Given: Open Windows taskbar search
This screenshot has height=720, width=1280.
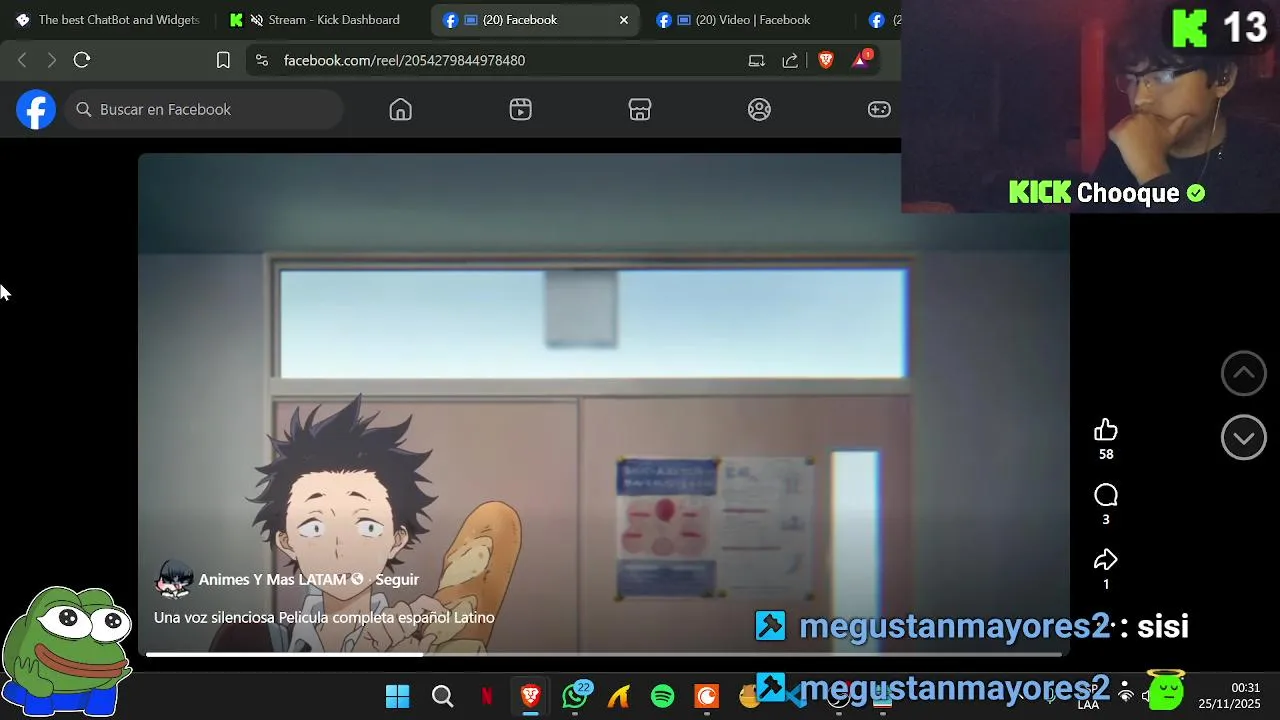Looking at the screenshot, I should (x=442, y=696).
